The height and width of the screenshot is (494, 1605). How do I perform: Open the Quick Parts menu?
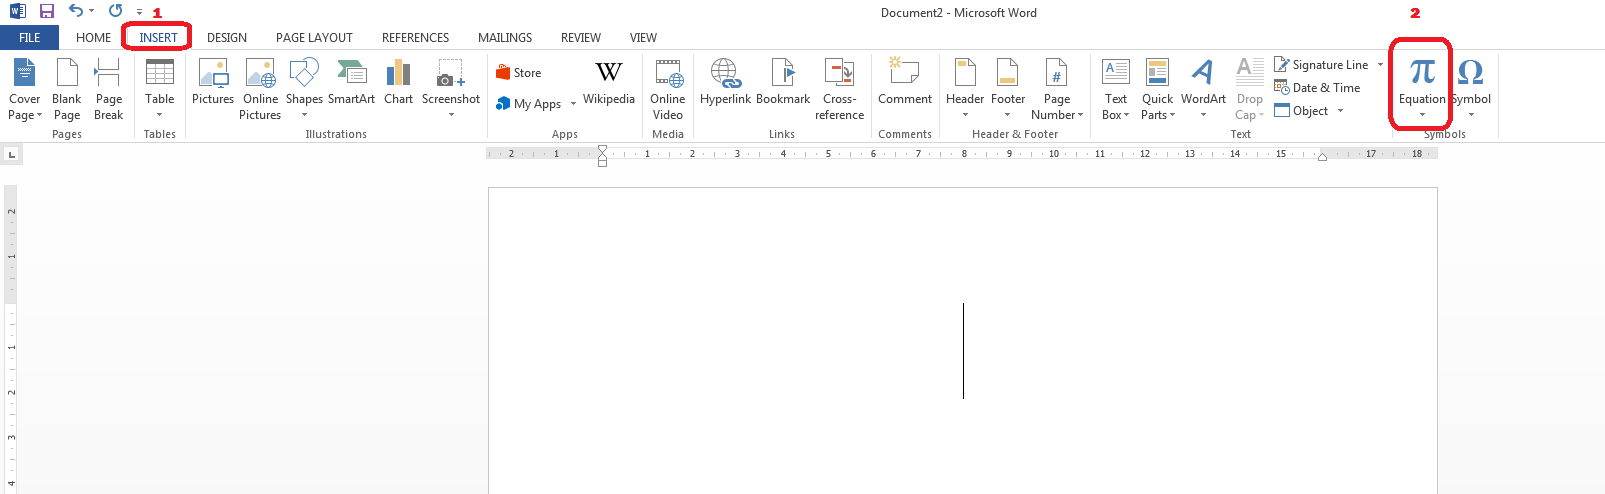(1158, 89)
